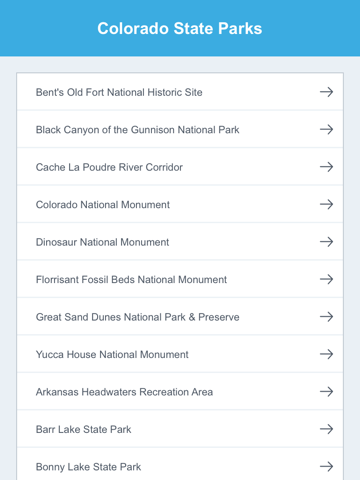360x480 pixels.
Task: Open Black Canyon of the Gunnison National Park
Action: pos(180,129)
